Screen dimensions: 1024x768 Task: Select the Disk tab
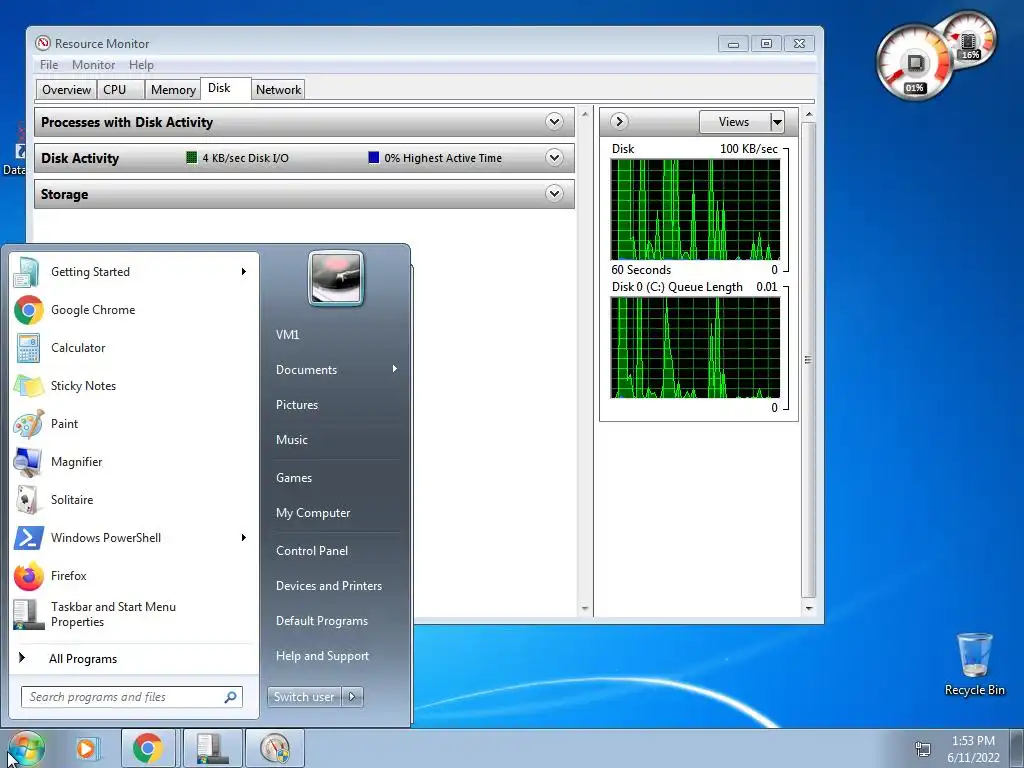click(x=225, y=88)
